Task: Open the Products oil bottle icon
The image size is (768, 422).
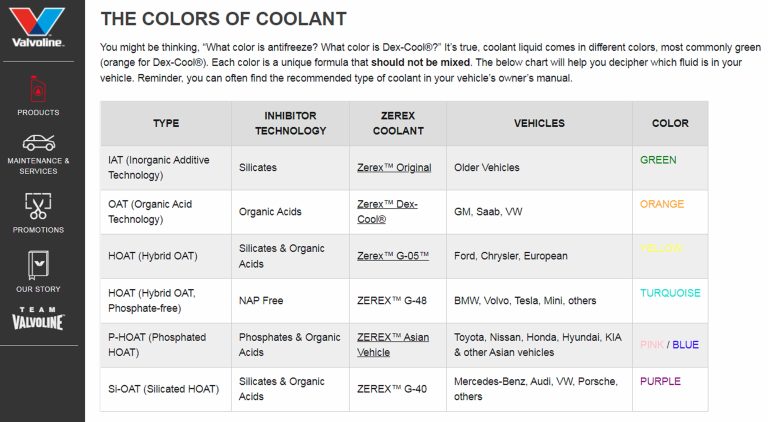Action: pyautogui.click(x=38, y=89)
